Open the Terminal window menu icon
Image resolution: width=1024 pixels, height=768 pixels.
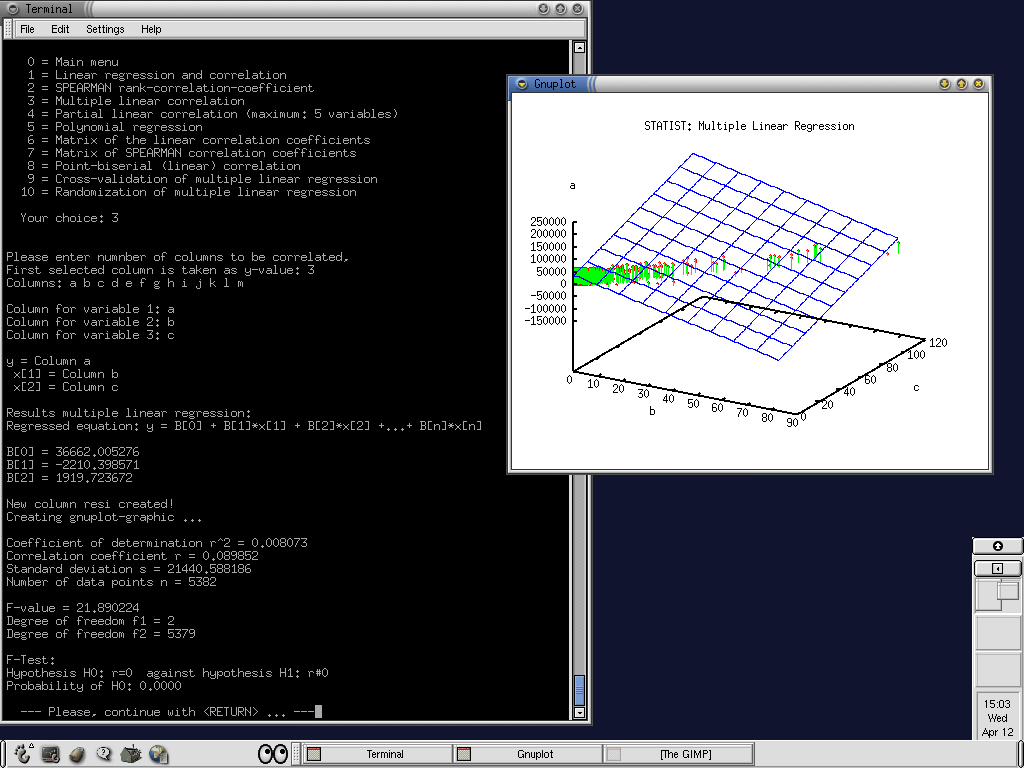tap(12, 8)
